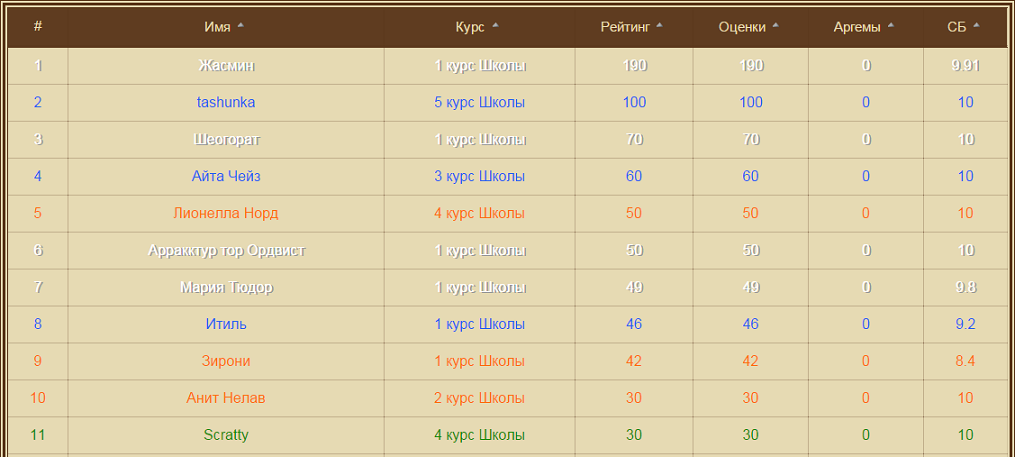Viewport: 1015px width, 457px height.
Task: Open the tashunka profile link
Action: (x=226, y=102)
